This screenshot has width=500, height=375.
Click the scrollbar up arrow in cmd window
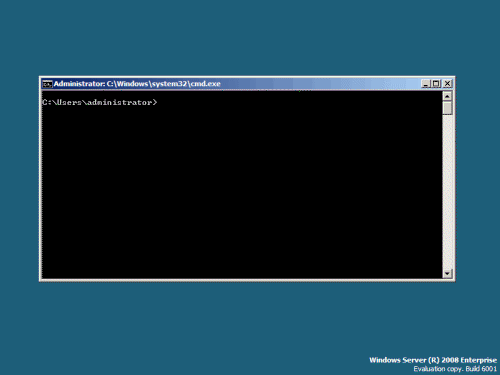(x=447, y=96)
